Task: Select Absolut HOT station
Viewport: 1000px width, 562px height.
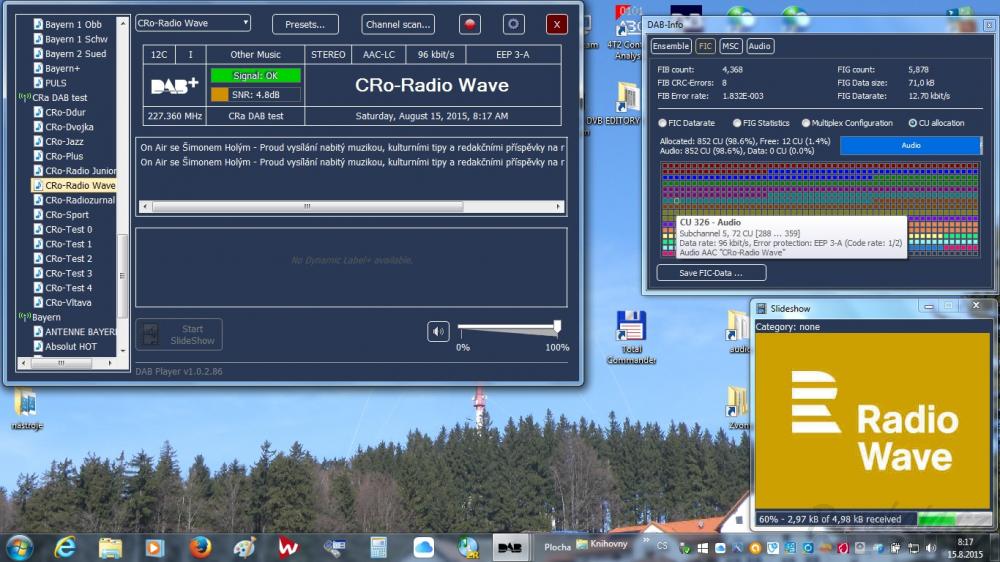Action: pyautogui.click(x=70, y=346)
